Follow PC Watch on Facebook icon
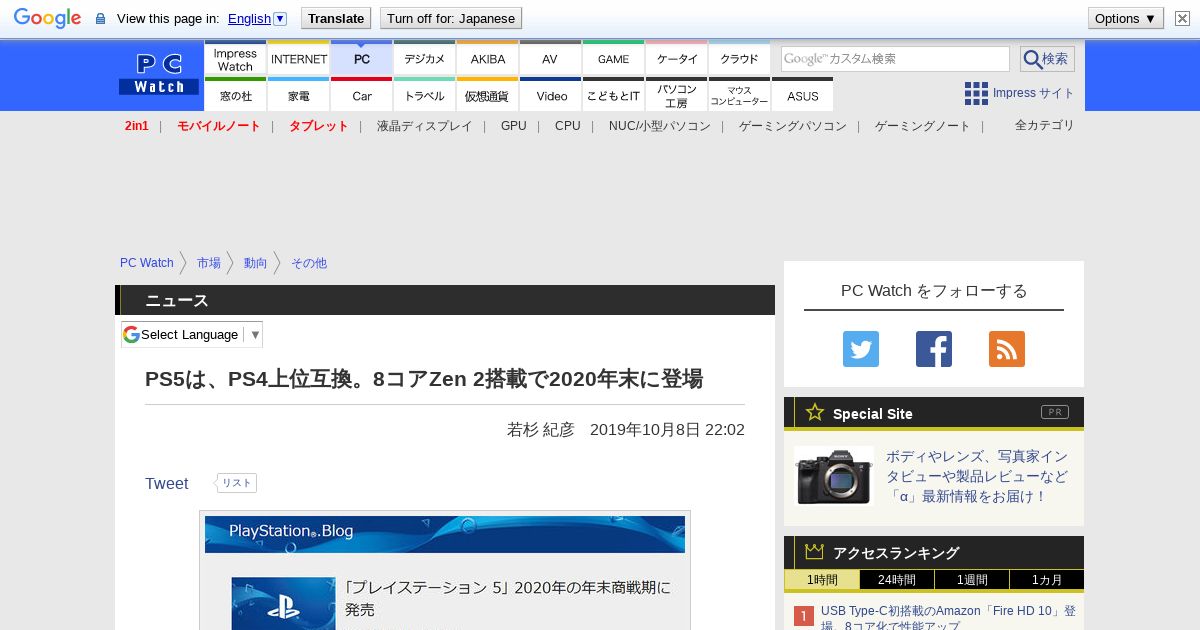1200x630 pixels. point(934,349)
